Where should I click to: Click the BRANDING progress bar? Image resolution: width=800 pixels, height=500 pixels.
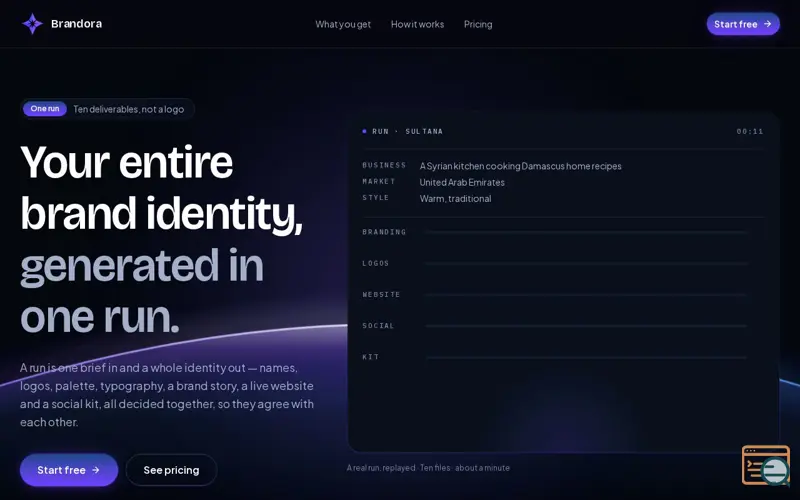click(587, 232)
